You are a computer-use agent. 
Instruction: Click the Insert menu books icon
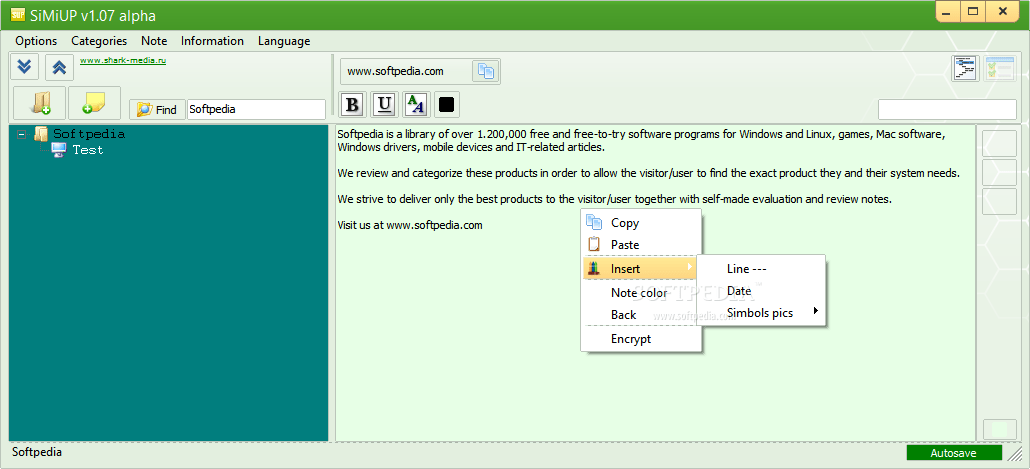point(594,269)
